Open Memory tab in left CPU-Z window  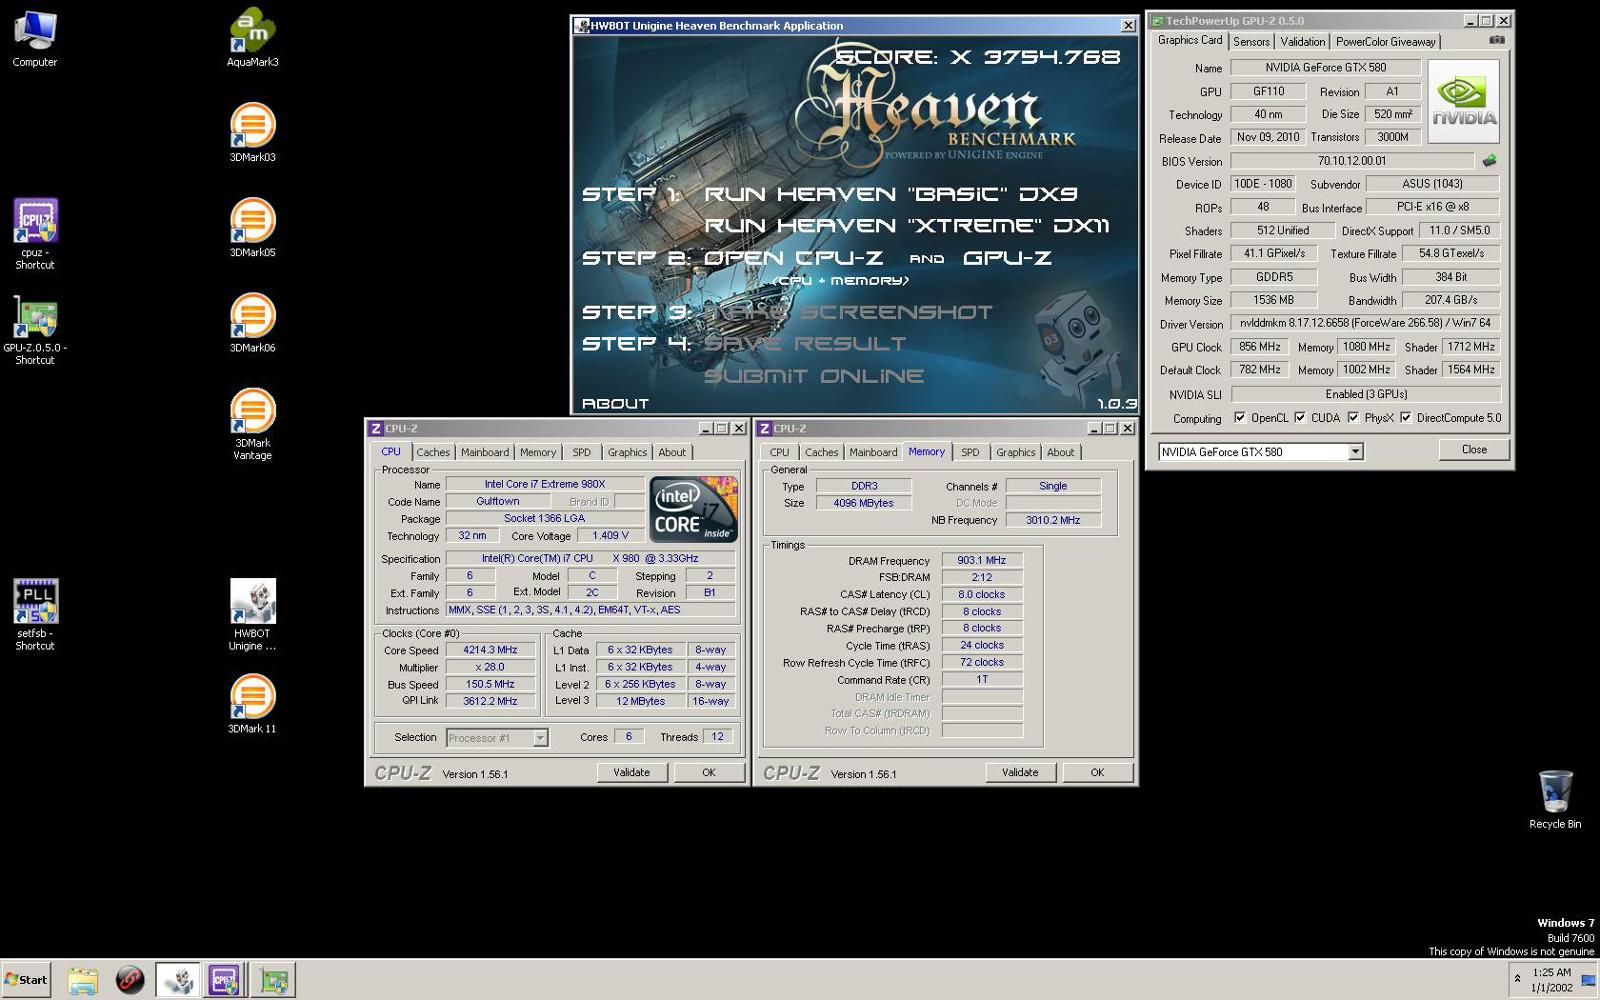coord(538,453)
